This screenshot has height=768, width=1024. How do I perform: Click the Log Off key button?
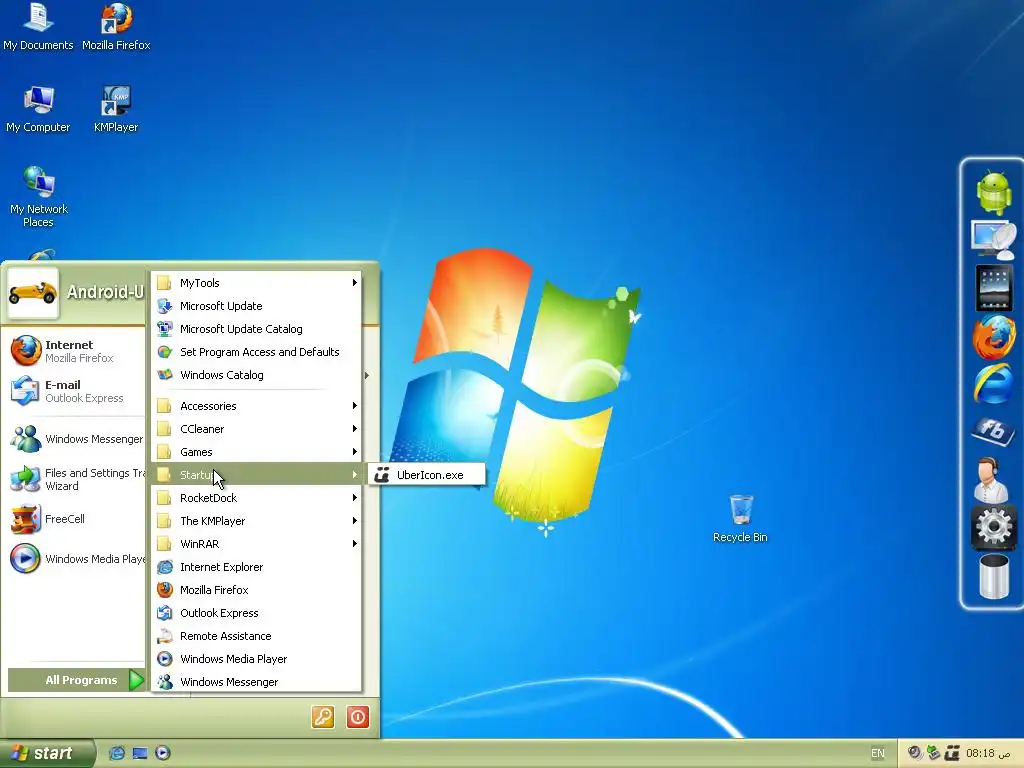tap(323, 717)
